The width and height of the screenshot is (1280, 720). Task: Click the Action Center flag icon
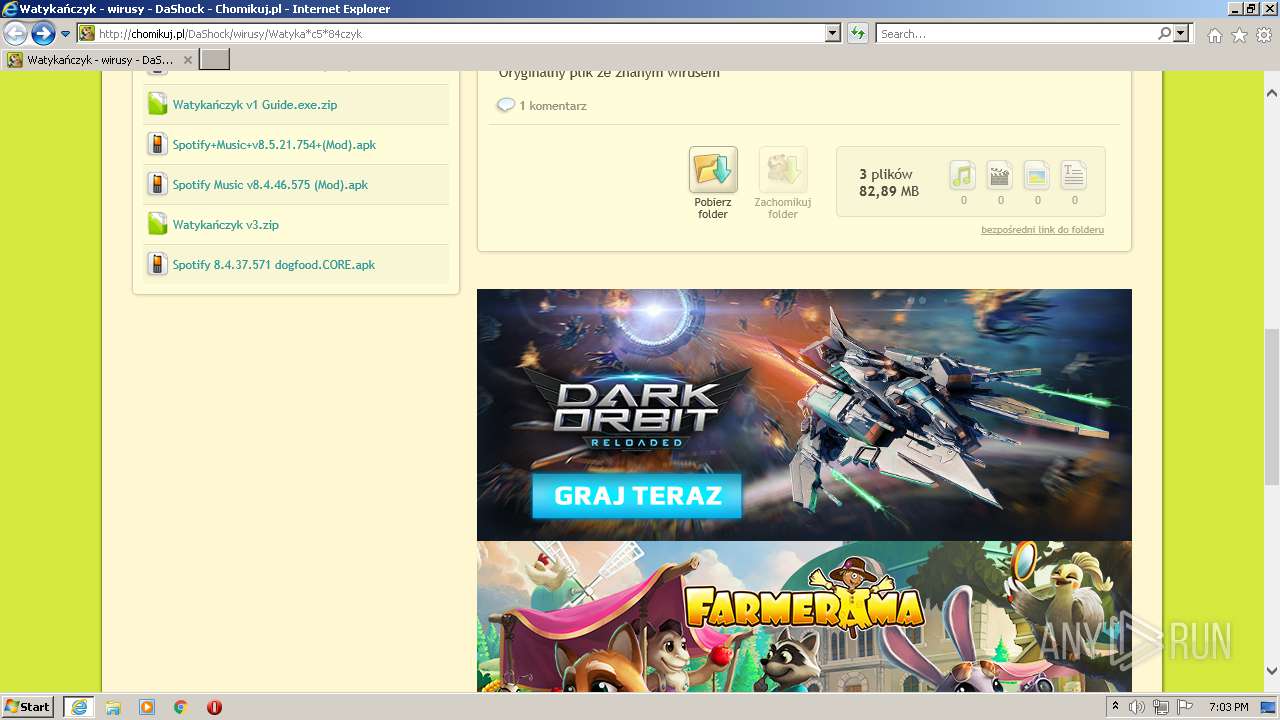pos(1185,707)
